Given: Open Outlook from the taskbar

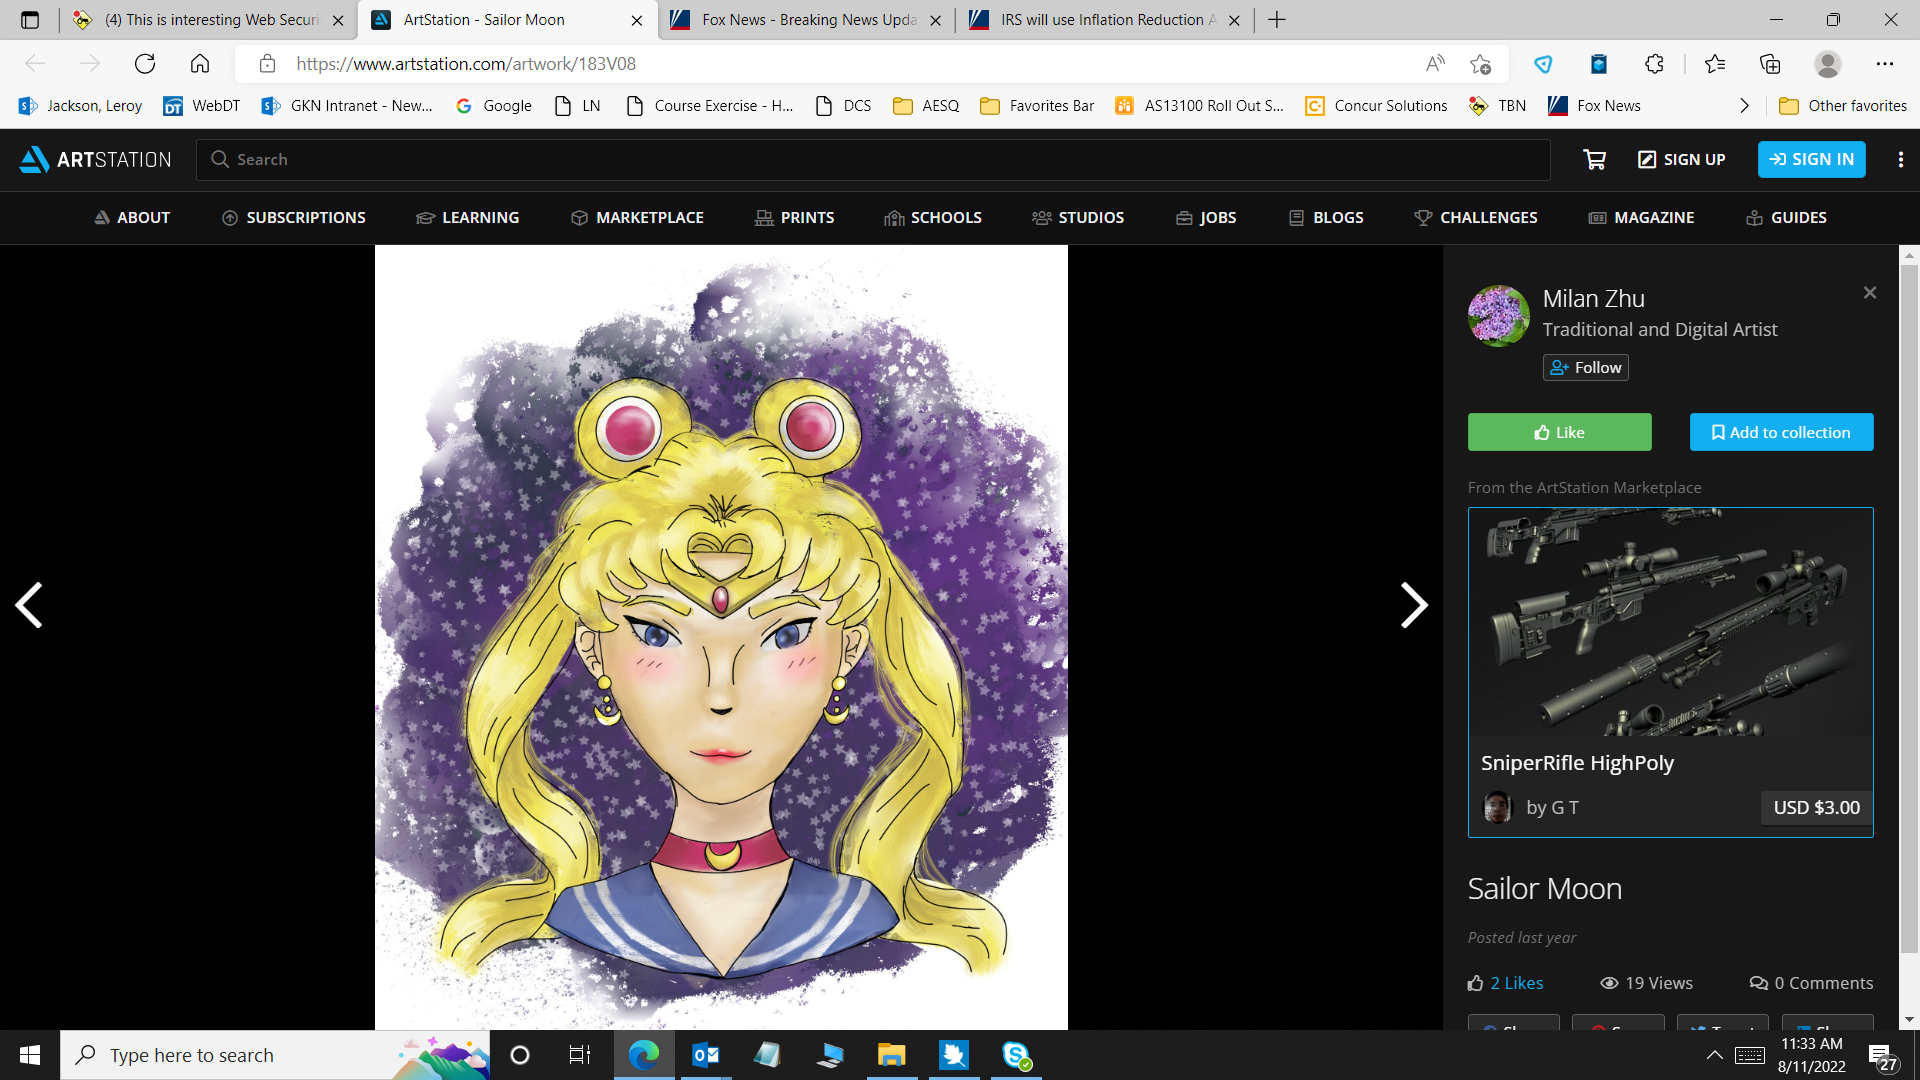Looking at the screenshot, I should [706, 1055].
